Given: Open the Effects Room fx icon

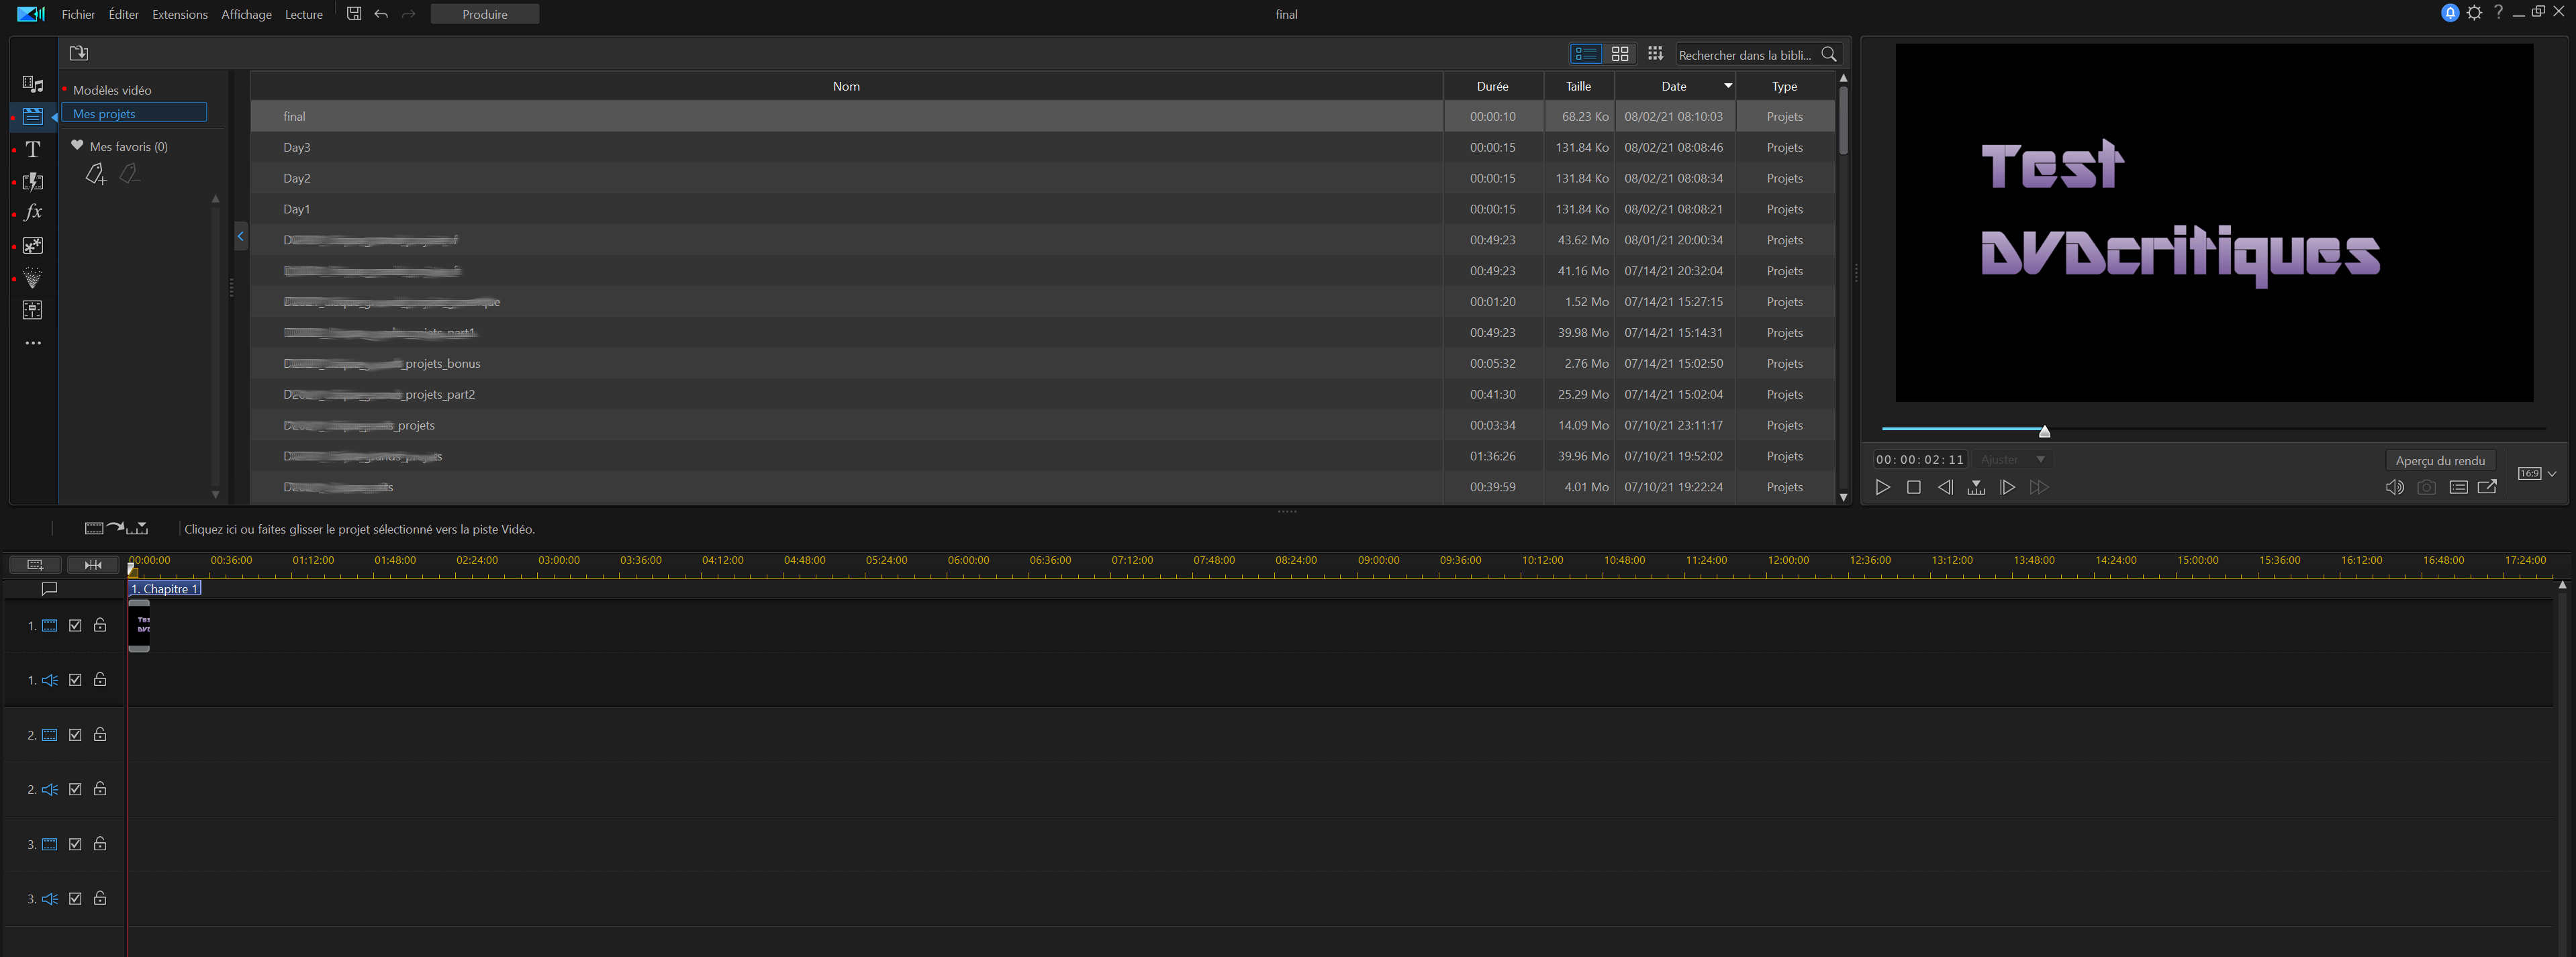Looking at the screenshot, I should tap(33, 213).
